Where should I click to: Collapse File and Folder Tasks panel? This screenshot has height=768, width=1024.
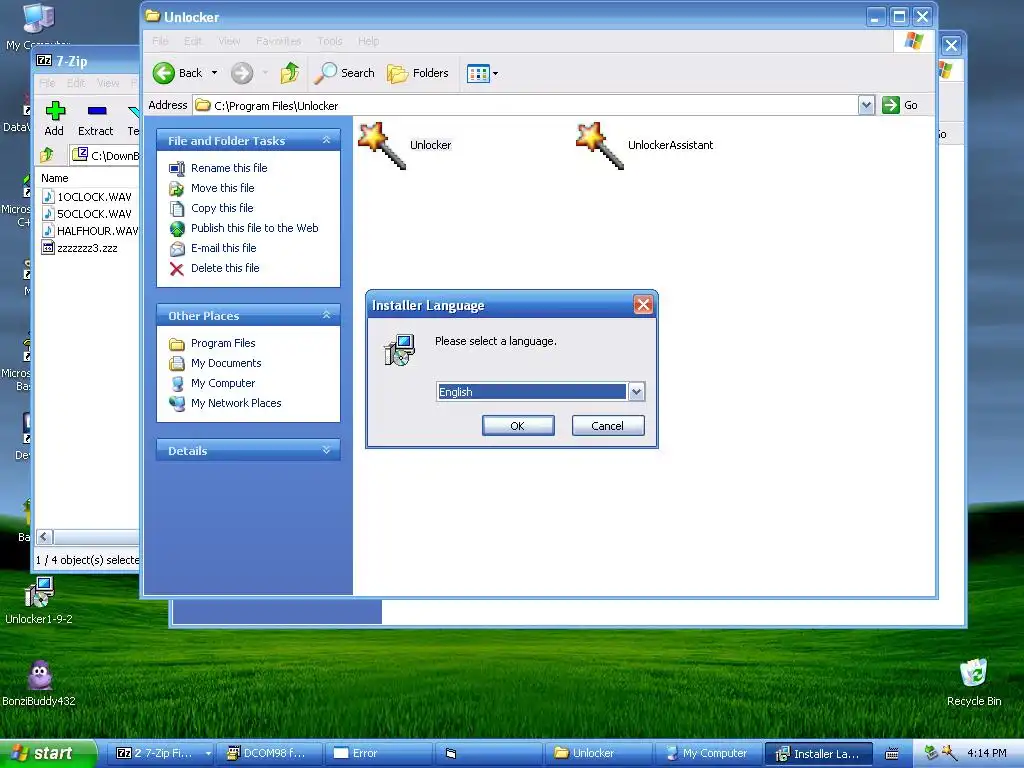tap(327, 140)
